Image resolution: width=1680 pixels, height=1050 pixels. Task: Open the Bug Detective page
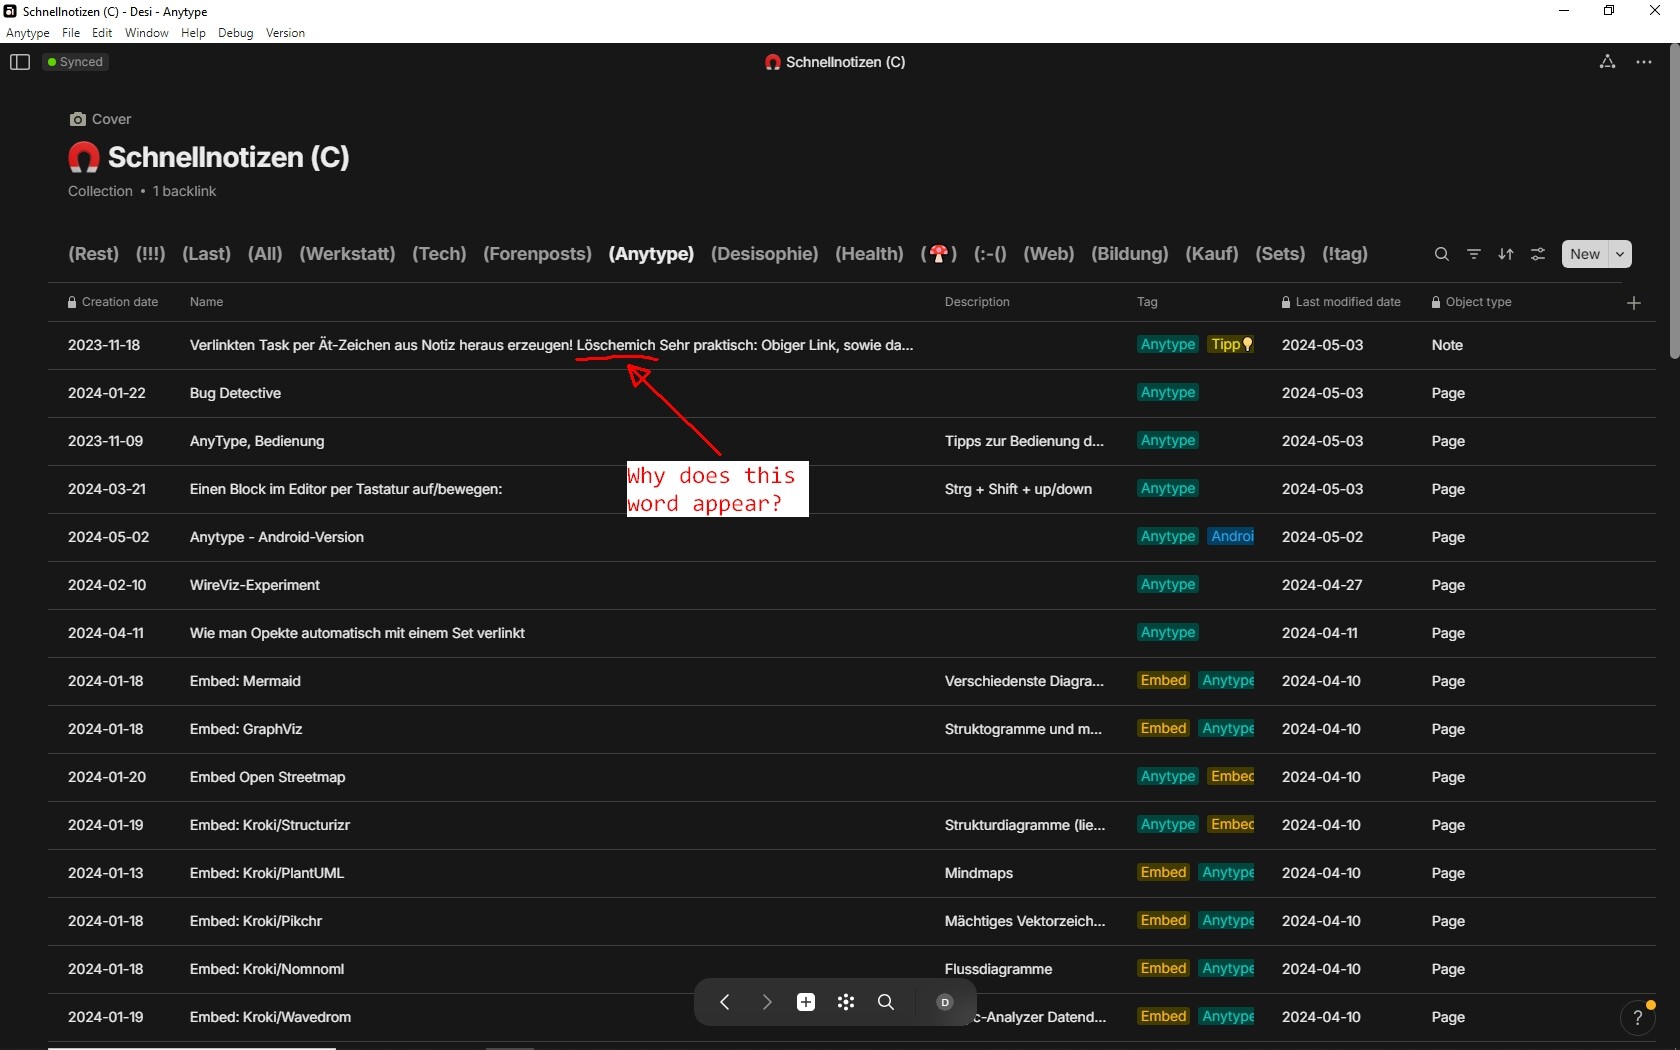click(235, 393)
